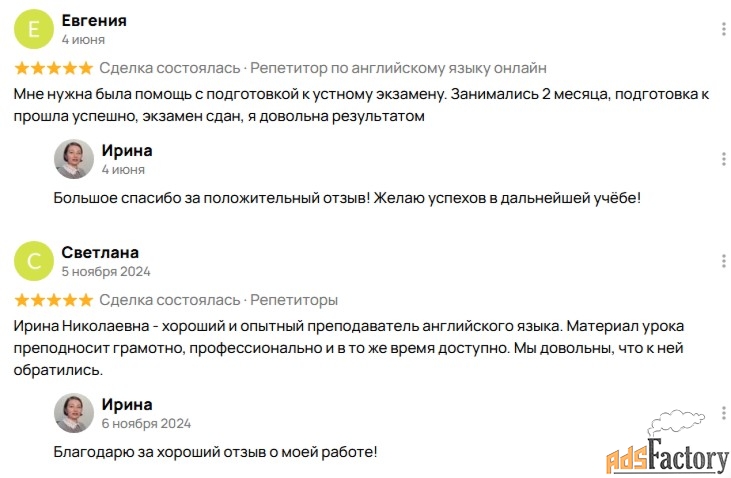Click the five-star rating on Евгения's review
The width and height of the screenshot is (731, 478).
pyautogui.click(x=54, y=68)
